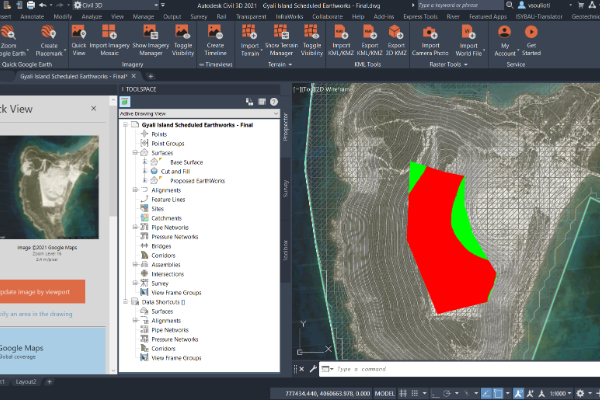This screenshot has width=600, height=400.
Task: Click the Import Camera Photo icon
Action: coord(430,33)
